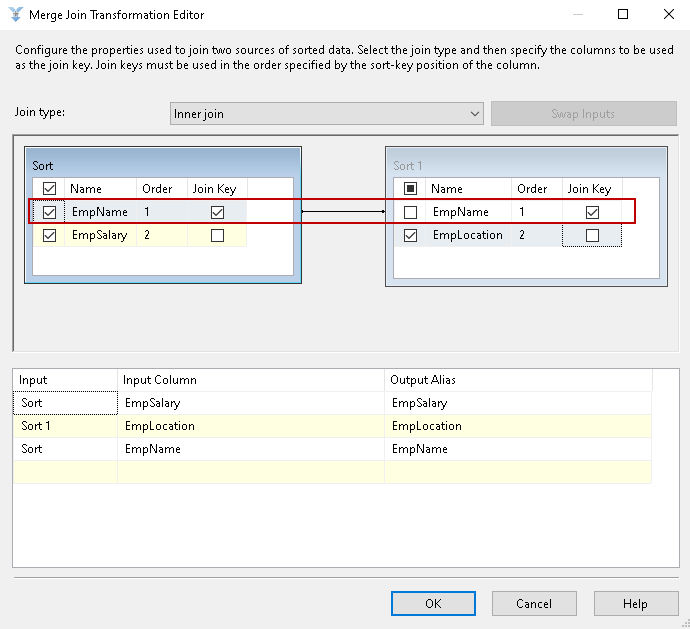This screenshot has width=690, height=629.
Task: Toggle the select-all checkbox in the Sort header
Action: [49, 189]
